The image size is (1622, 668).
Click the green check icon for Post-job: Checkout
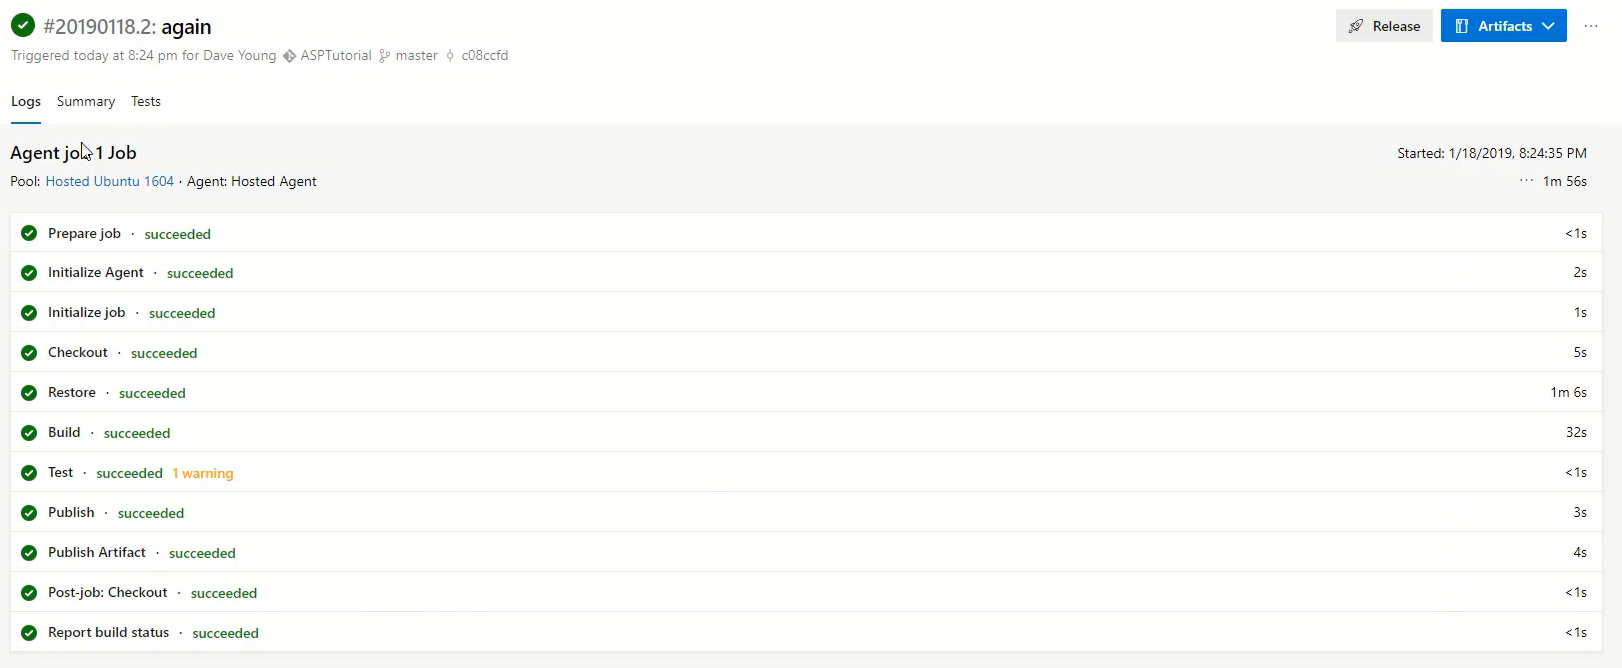click(x=29, y=593)
